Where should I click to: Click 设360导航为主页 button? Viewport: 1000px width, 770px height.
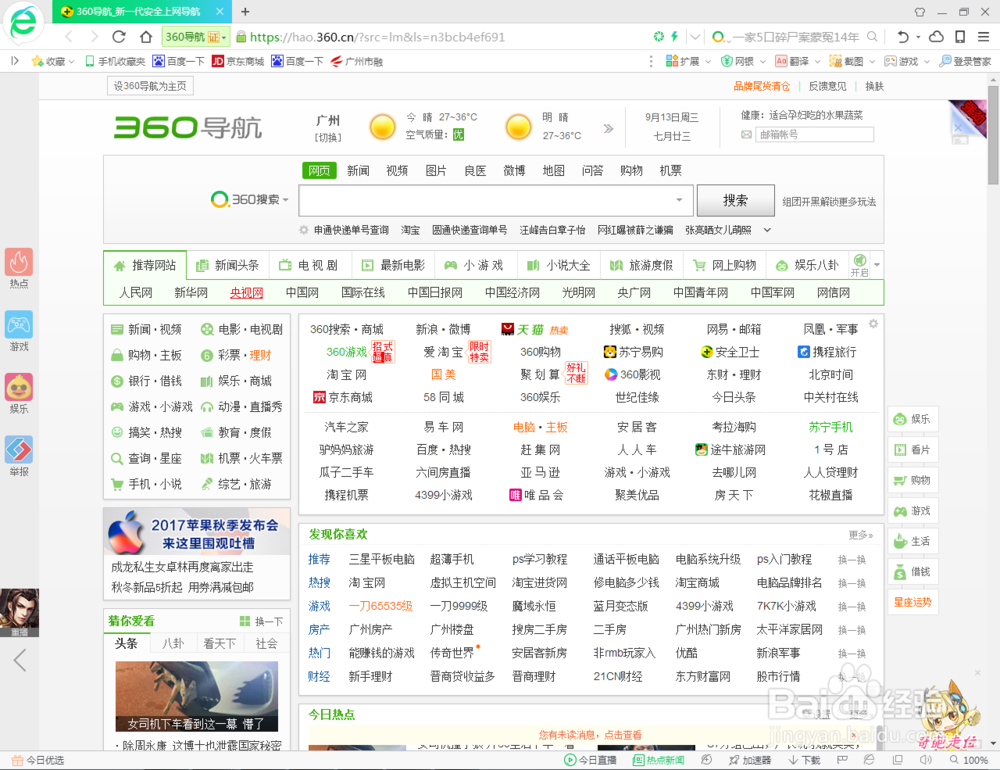(150, 85)
